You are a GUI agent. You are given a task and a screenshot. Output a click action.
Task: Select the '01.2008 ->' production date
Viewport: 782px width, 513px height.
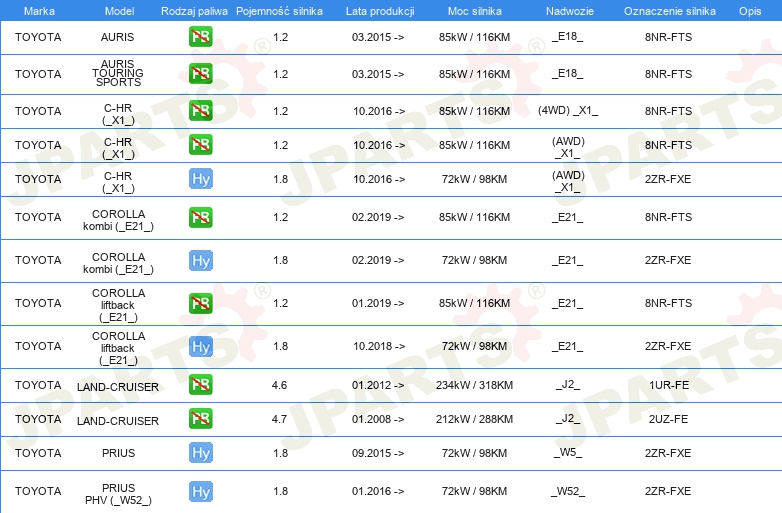(x=378, y=419)
